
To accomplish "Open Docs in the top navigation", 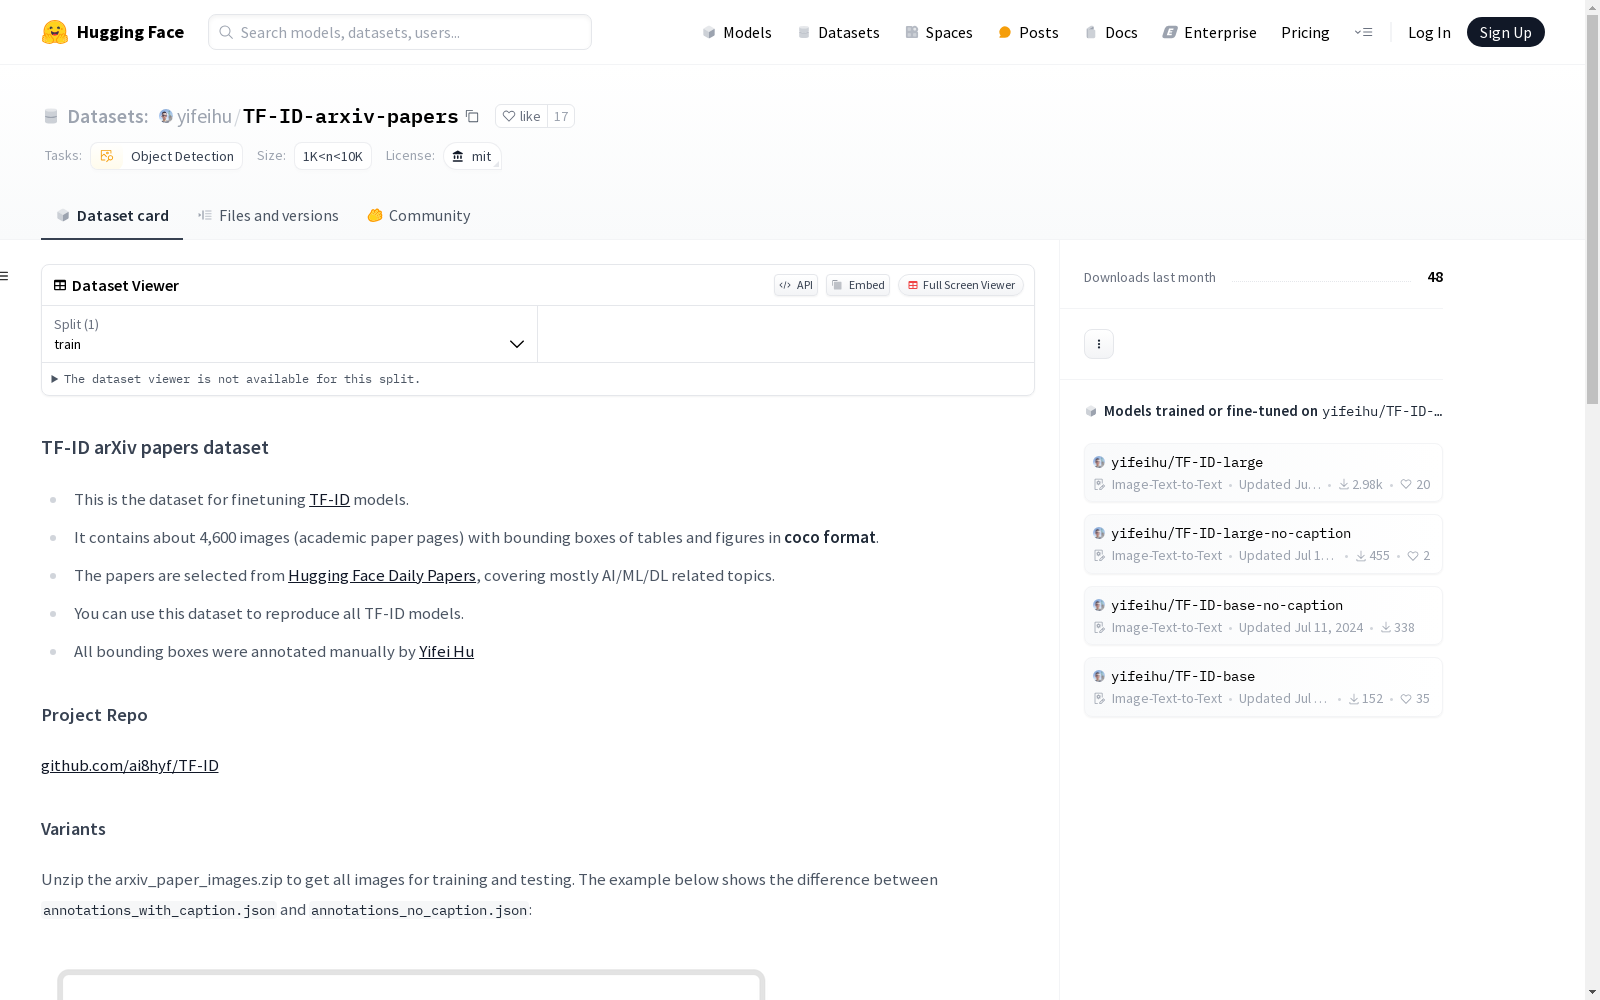I will tap(1111, 32).
